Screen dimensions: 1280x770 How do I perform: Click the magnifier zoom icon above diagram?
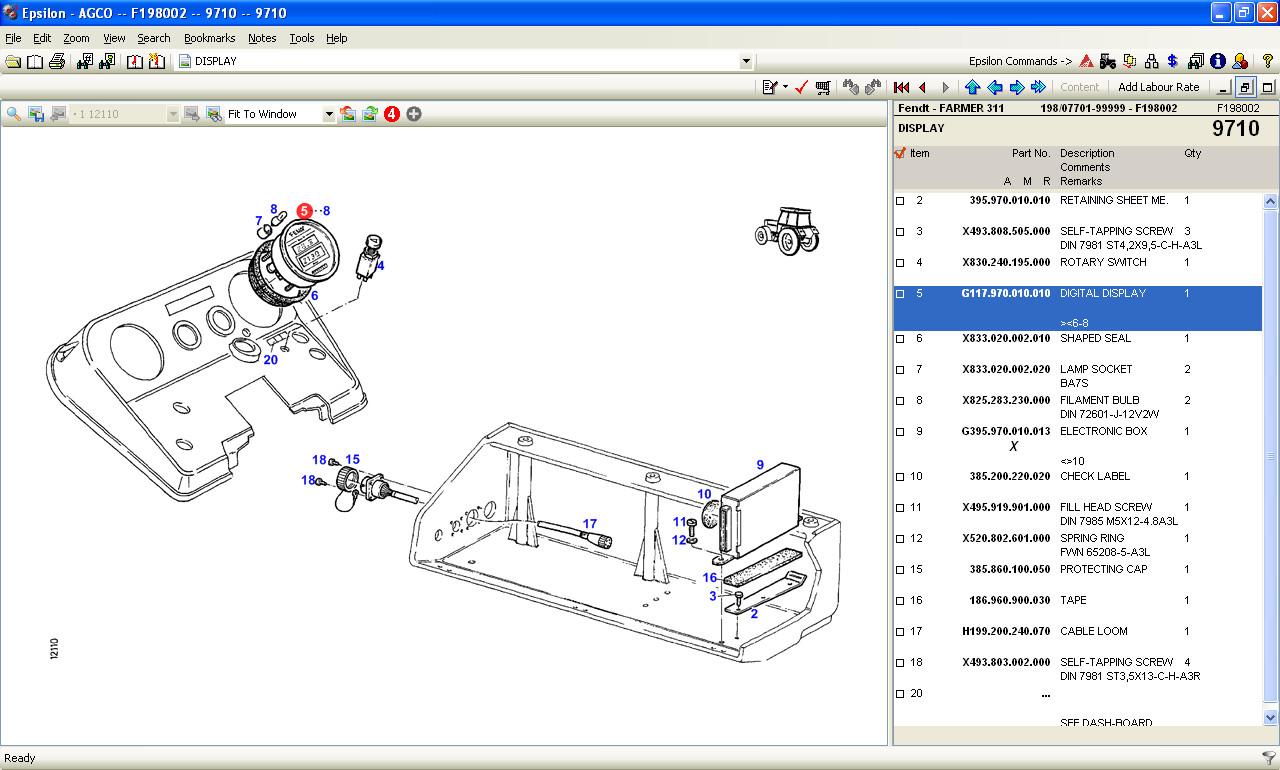click(x=14, y=114)
